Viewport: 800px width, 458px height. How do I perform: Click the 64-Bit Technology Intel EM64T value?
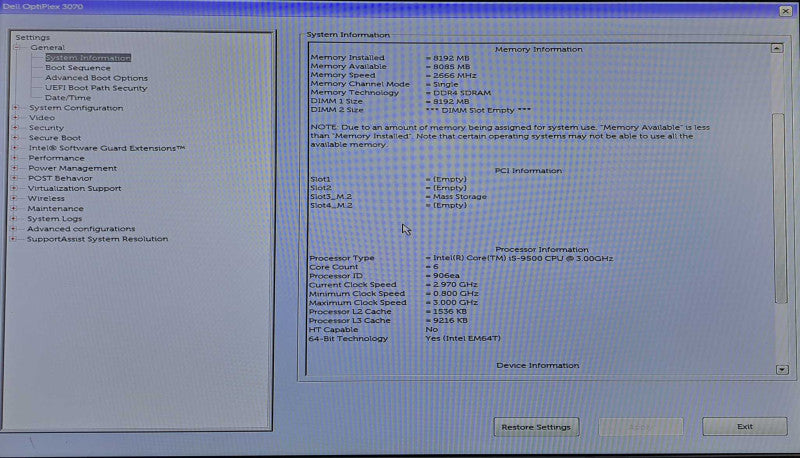(x=463, y=338)
